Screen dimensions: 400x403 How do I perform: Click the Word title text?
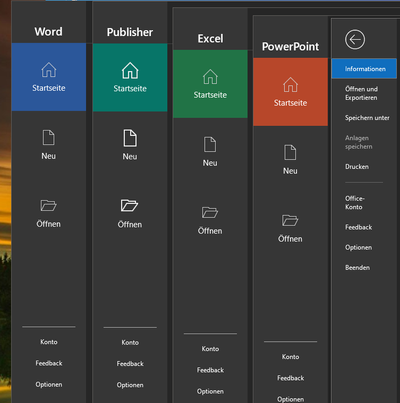48,32
